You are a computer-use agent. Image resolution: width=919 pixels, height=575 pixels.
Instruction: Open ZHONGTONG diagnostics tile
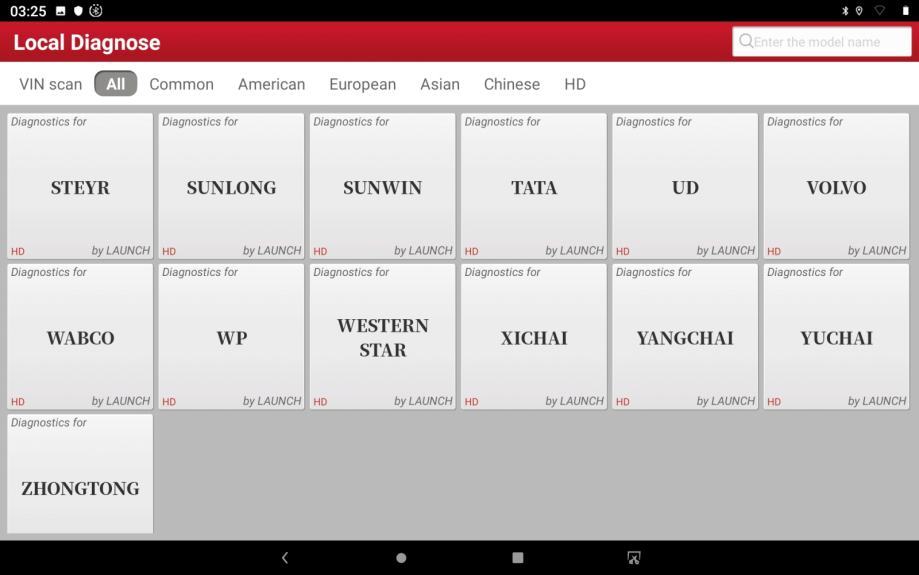coord(80,474)
